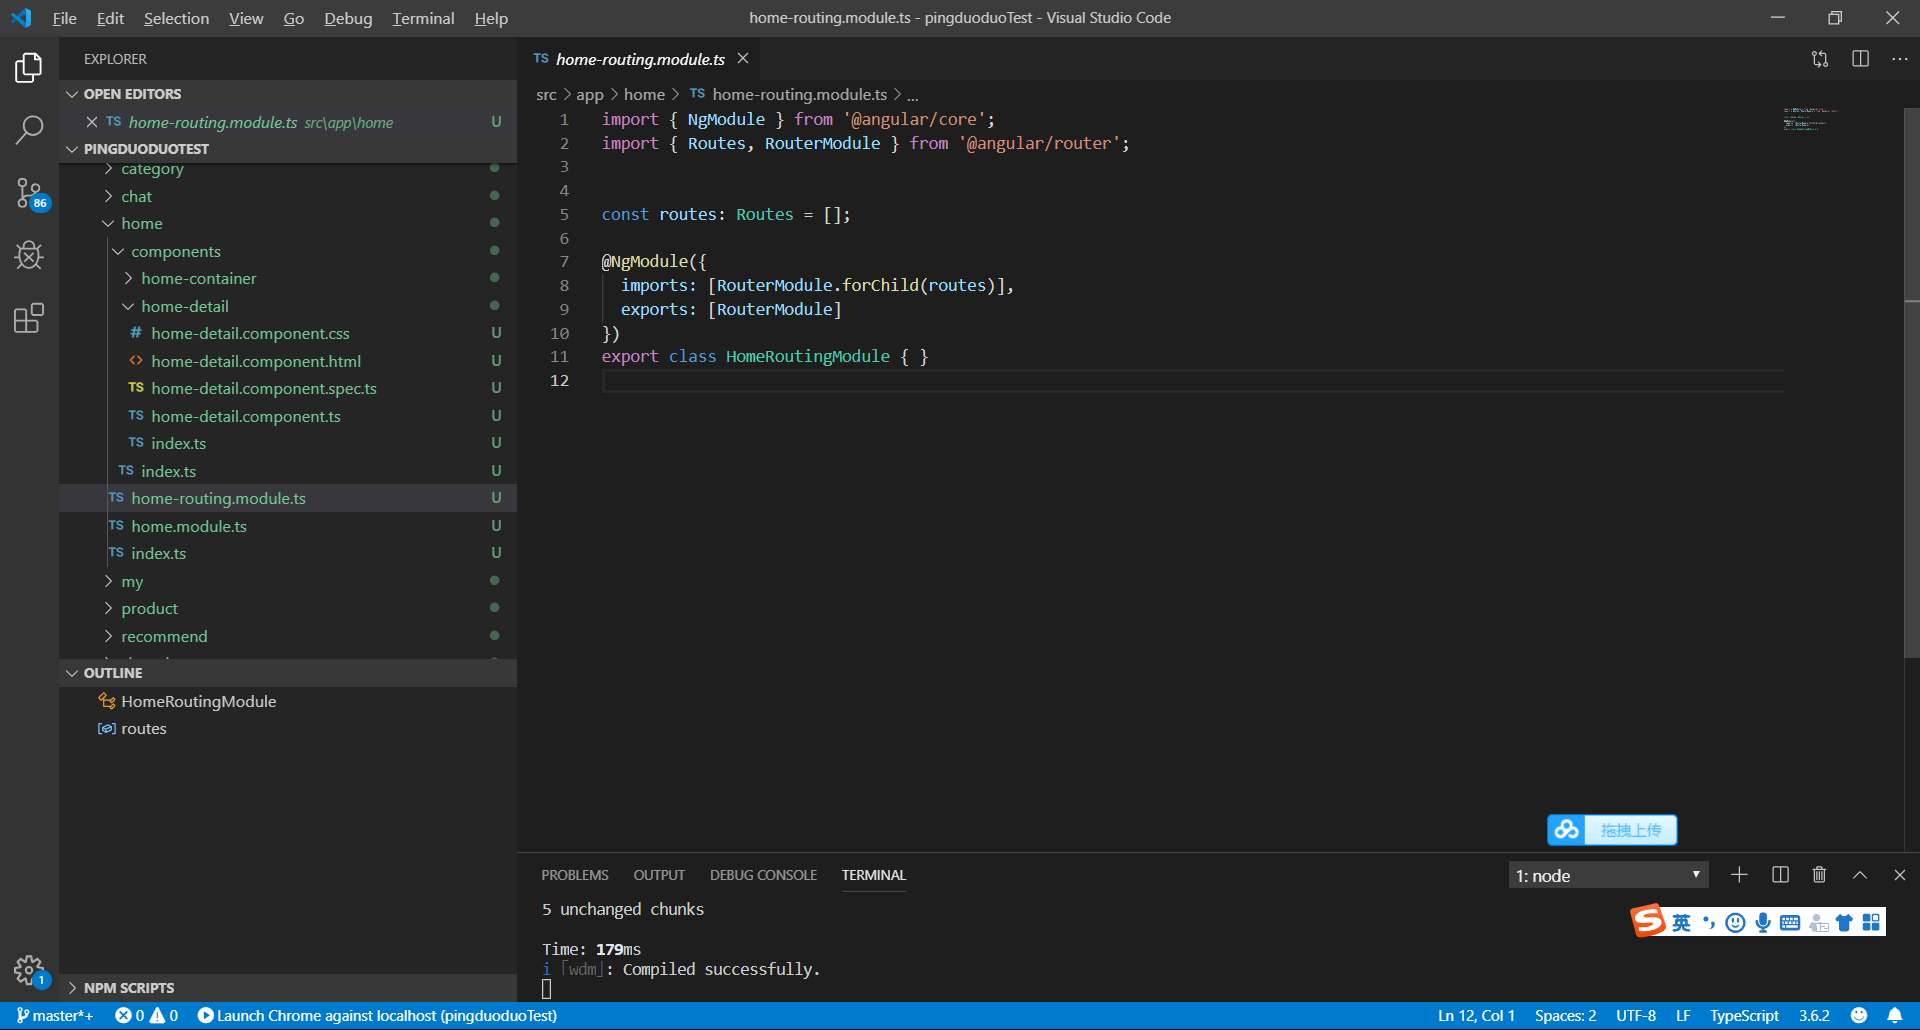Open the Debug menu
The height and width of the screenshot is (1030, 1920).
pos(348,18)
